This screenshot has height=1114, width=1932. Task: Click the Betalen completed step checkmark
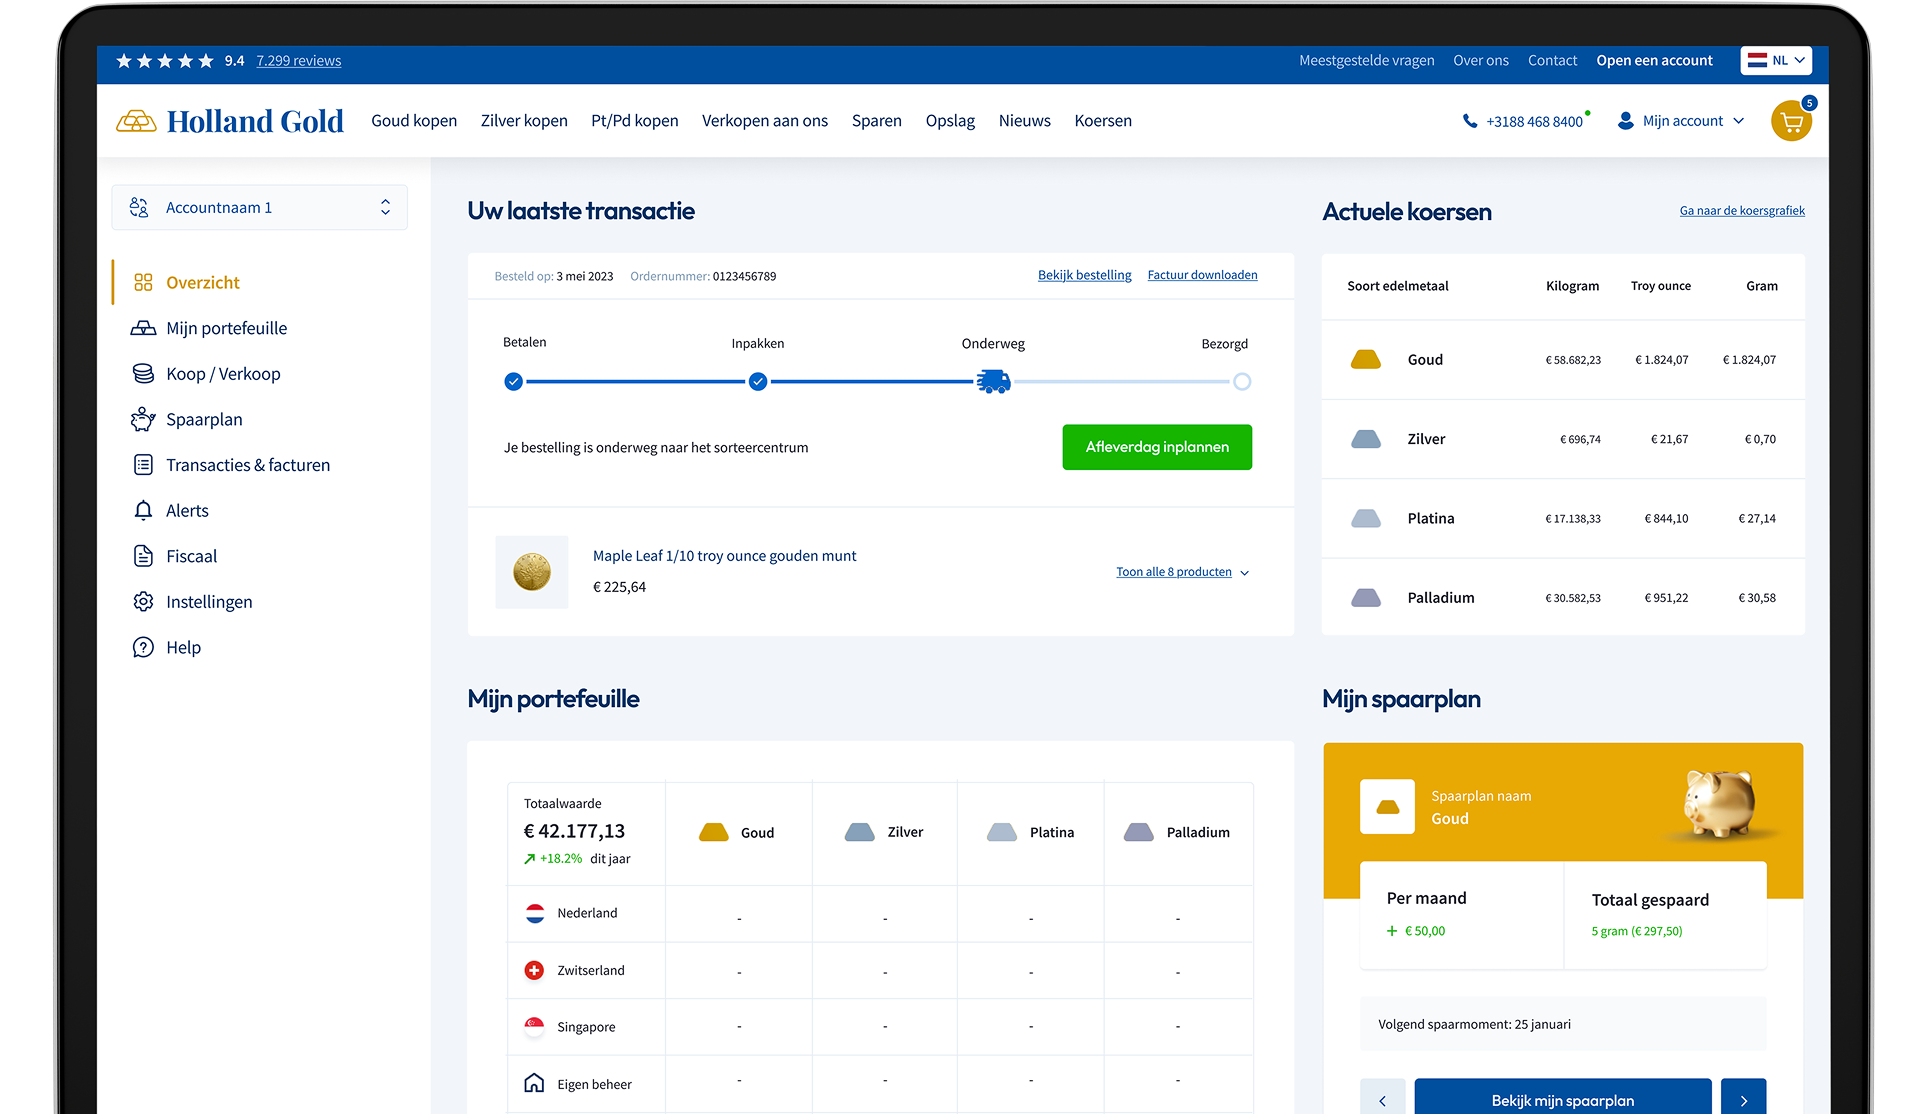[513, 381]
